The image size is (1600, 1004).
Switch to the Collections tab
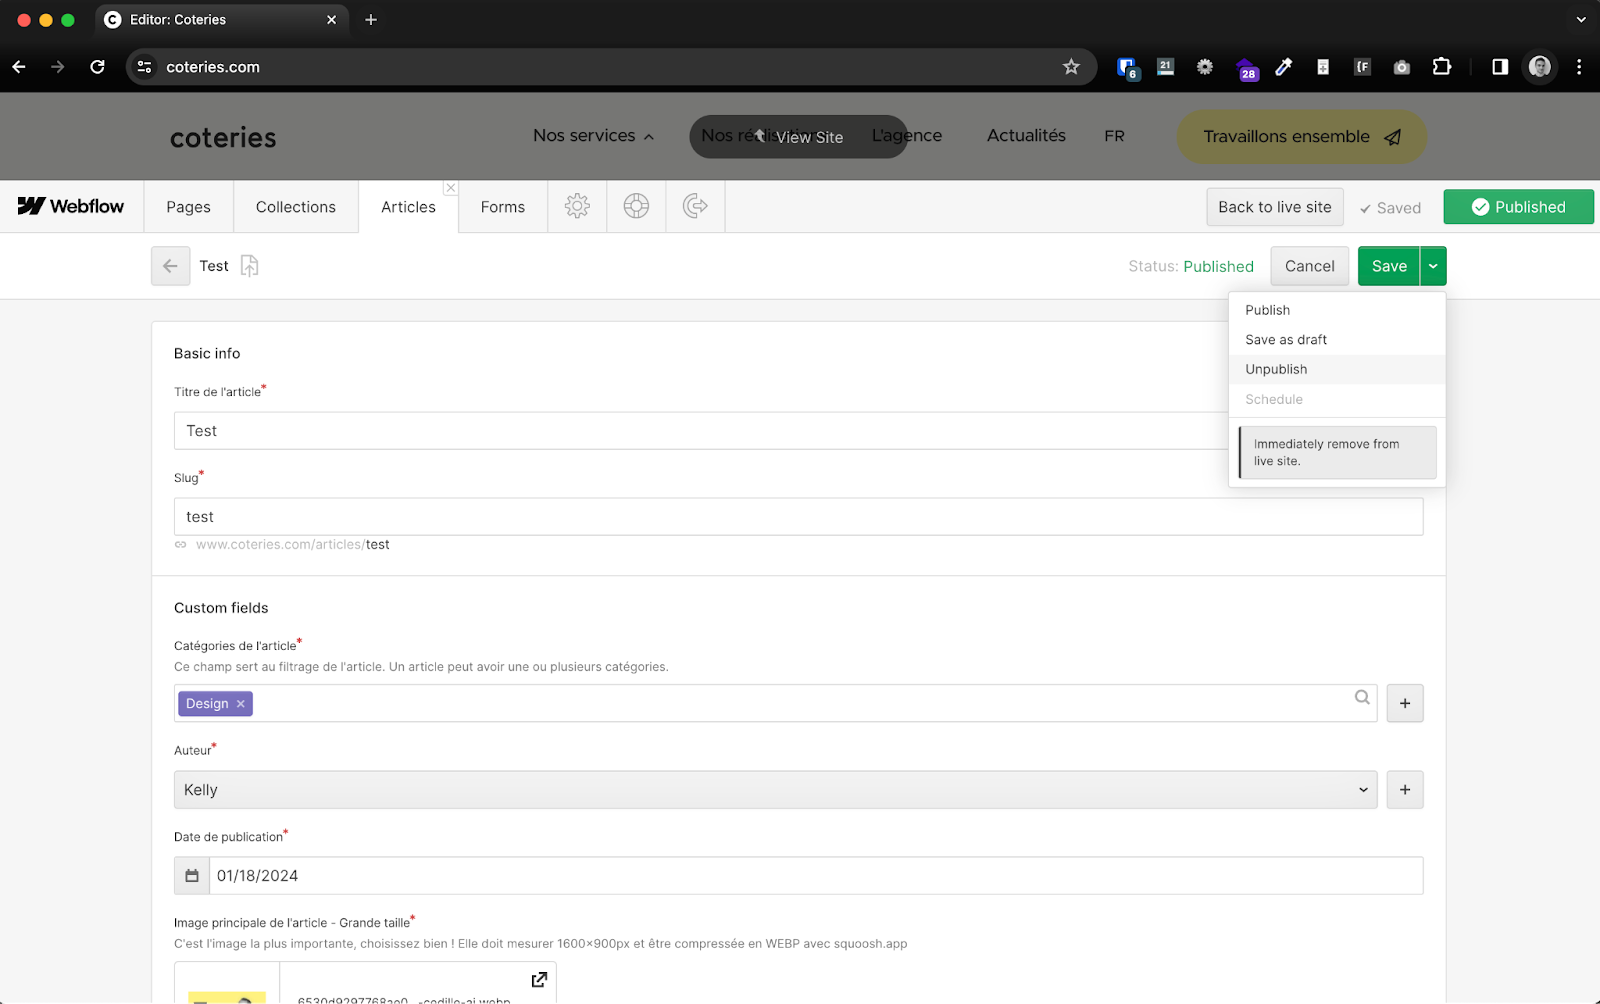[x=296, y=207]
